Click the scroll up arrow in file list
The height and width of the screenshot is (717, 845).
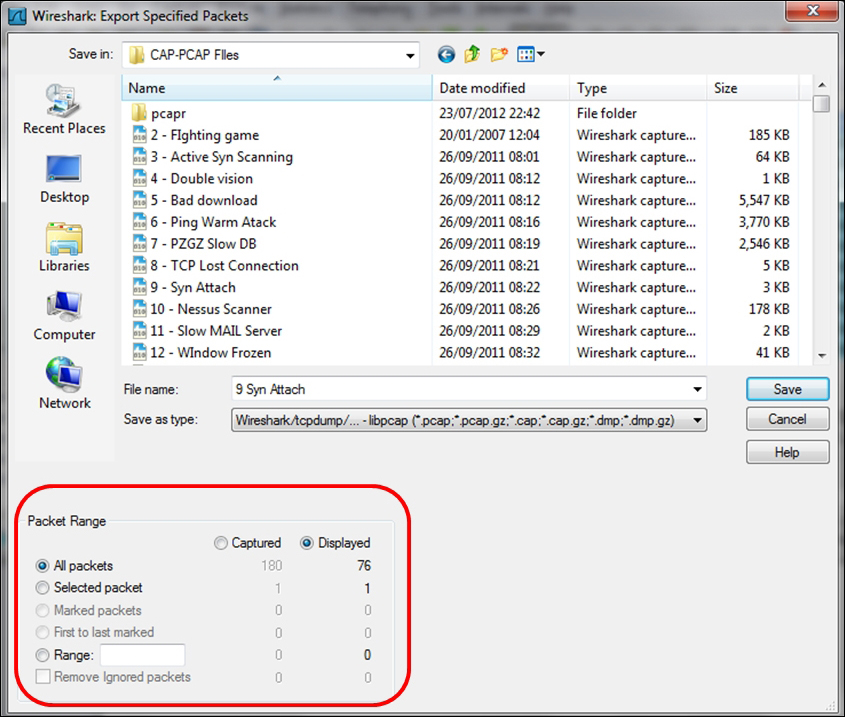(822, 85)
